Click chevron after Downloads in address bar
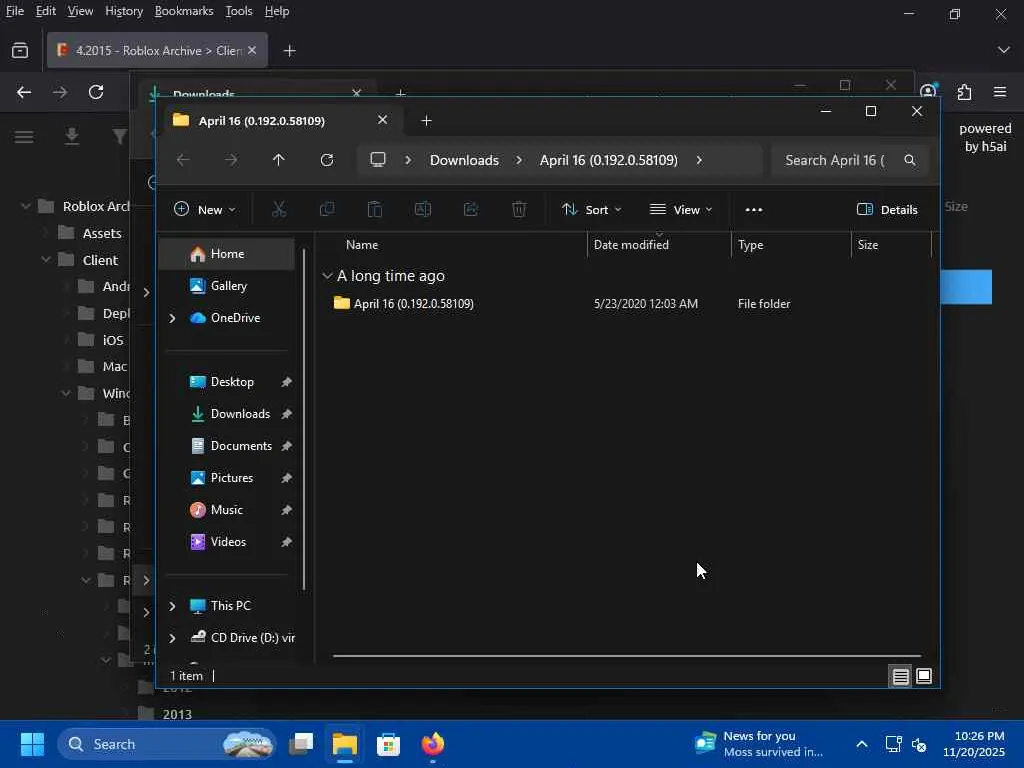This screenshot has height=768, width=1024. coord(519,160)
